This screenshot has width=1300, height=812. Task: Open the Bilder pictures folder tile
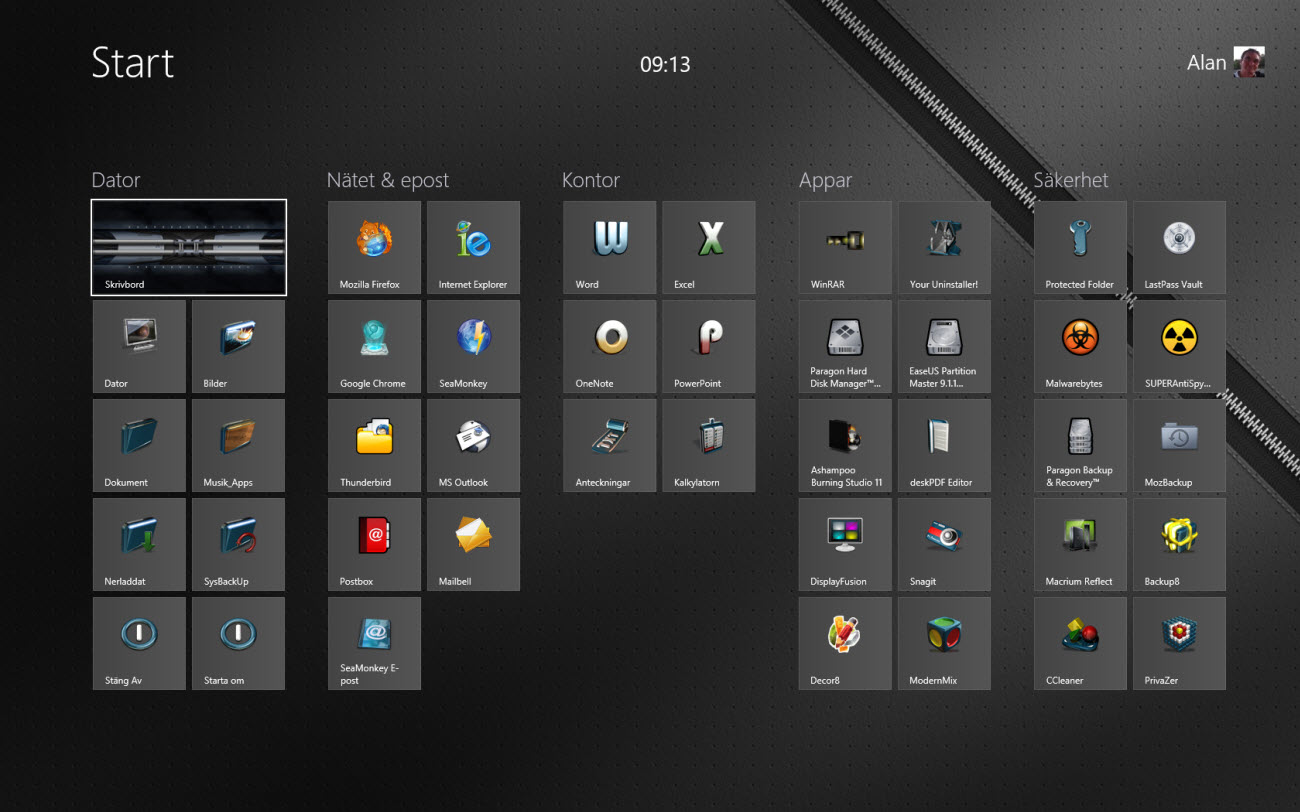pos(238,346)
